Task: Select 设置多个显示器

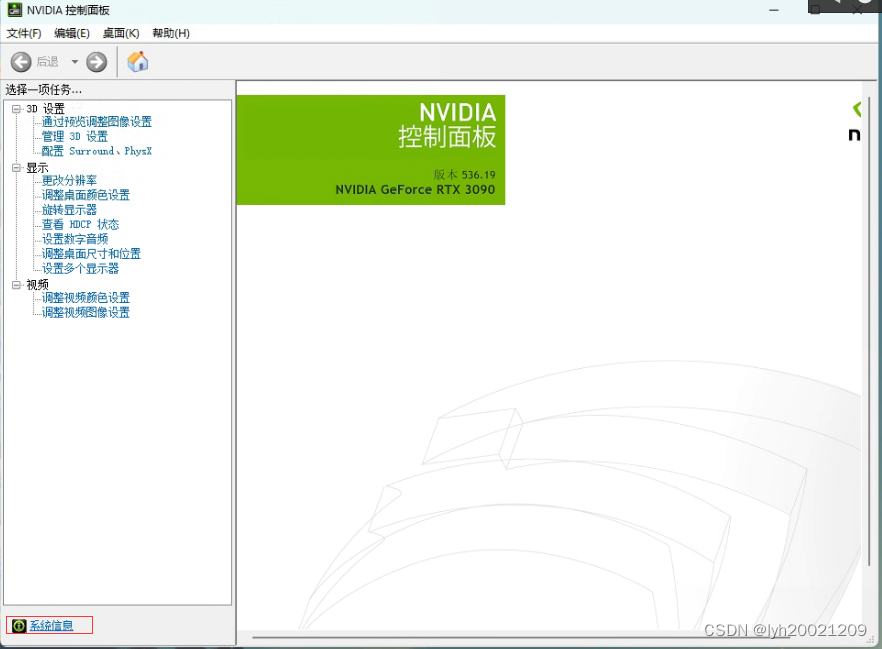Action: pyautogui.click(x=80, y=268)
